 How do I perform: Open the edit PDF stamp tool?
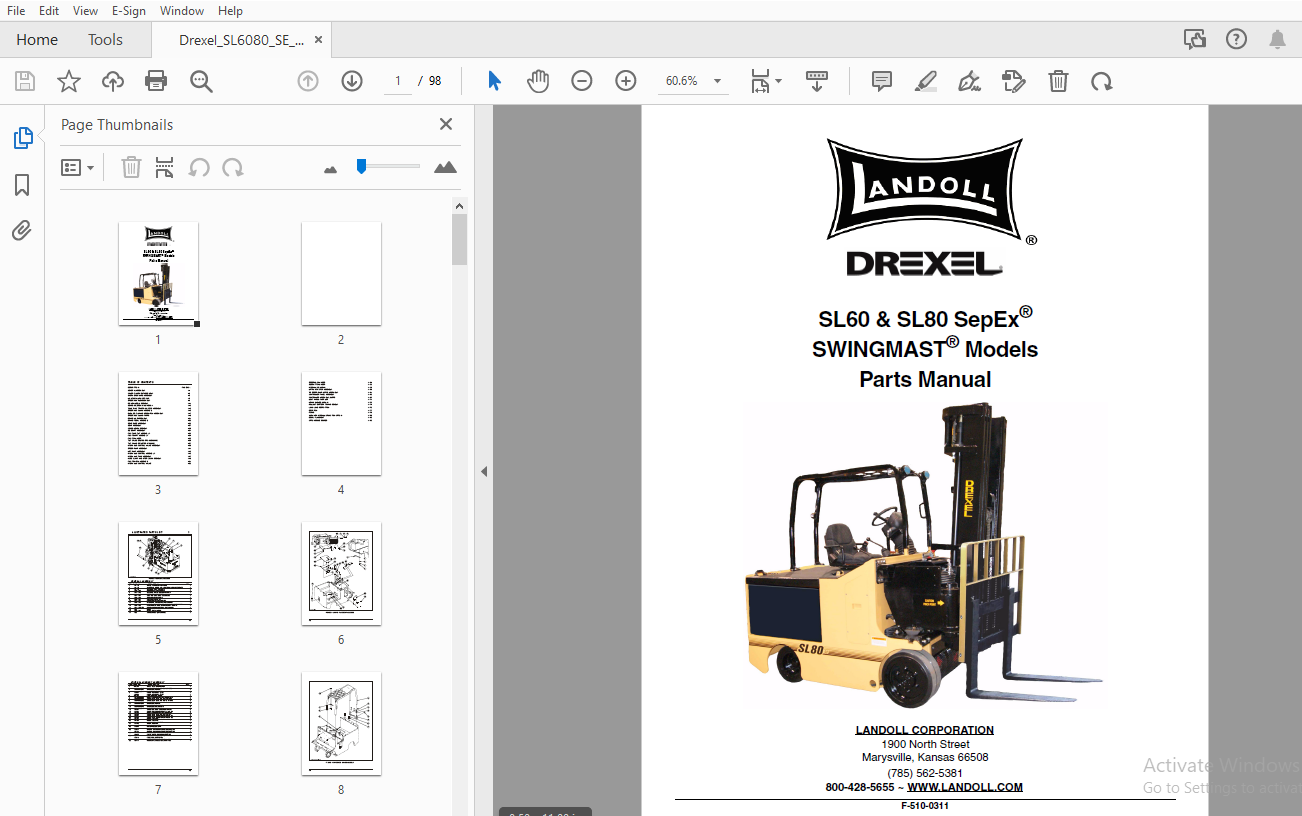[1014, 81]
